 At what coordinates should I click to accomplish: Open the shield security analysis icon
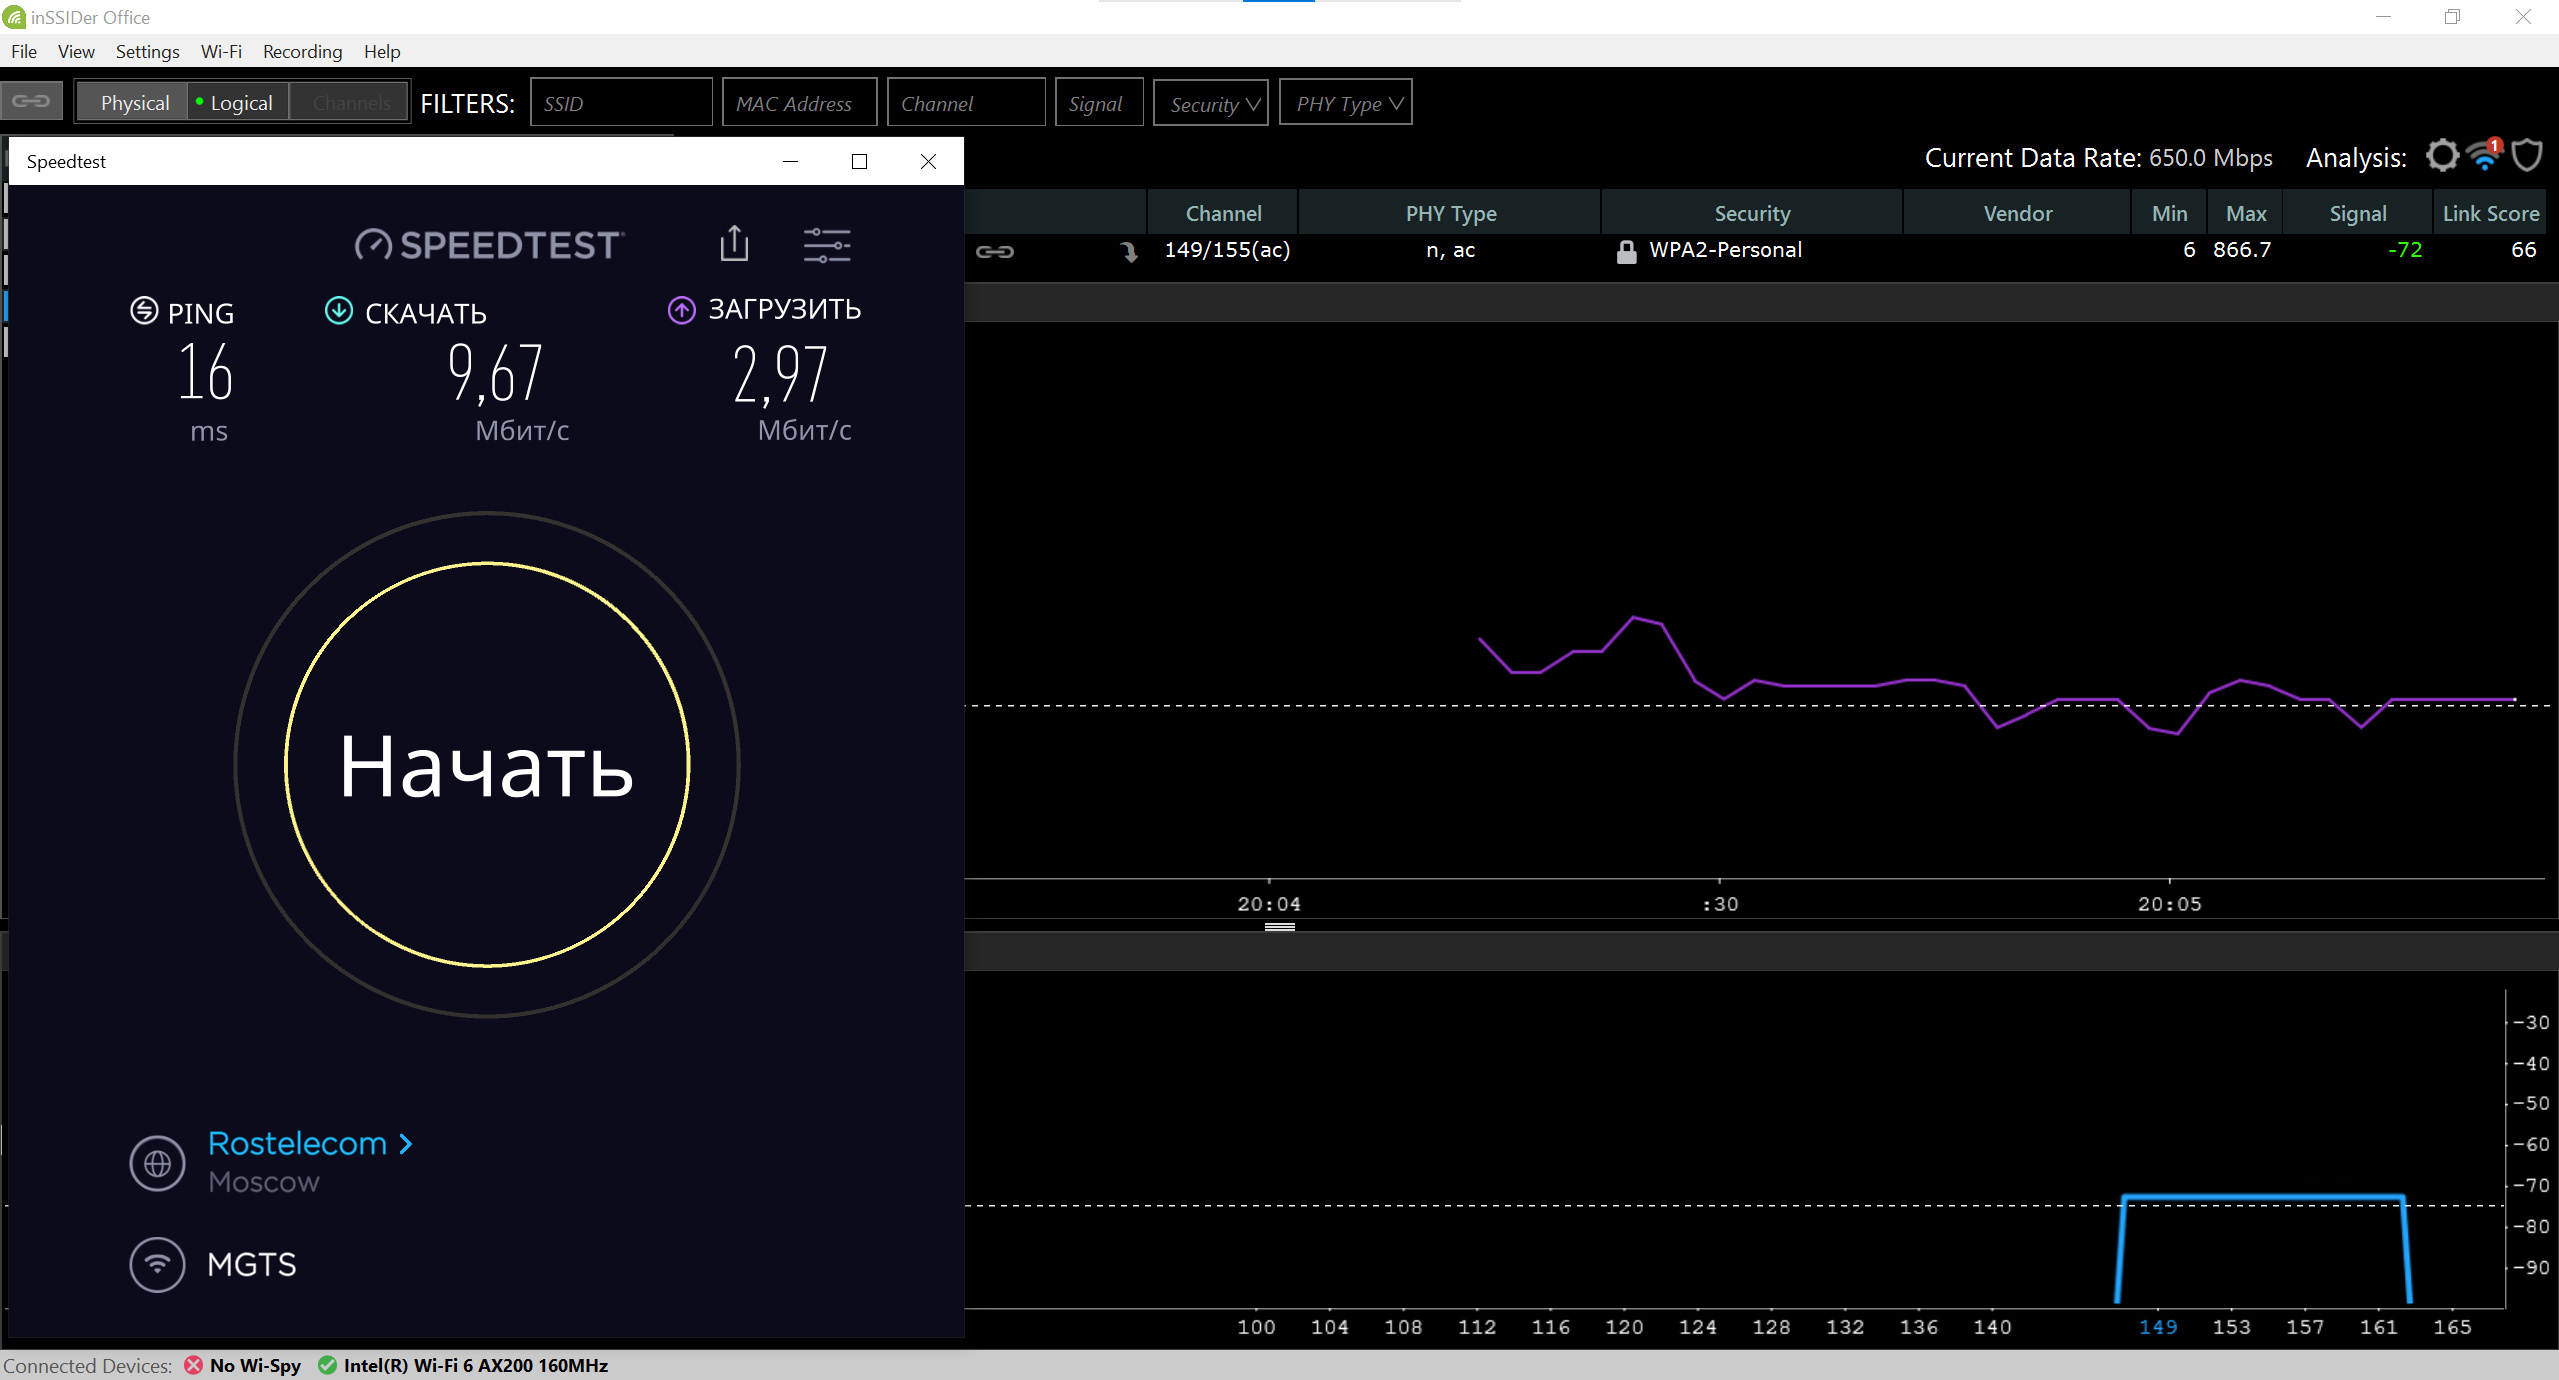point(2527,156)
